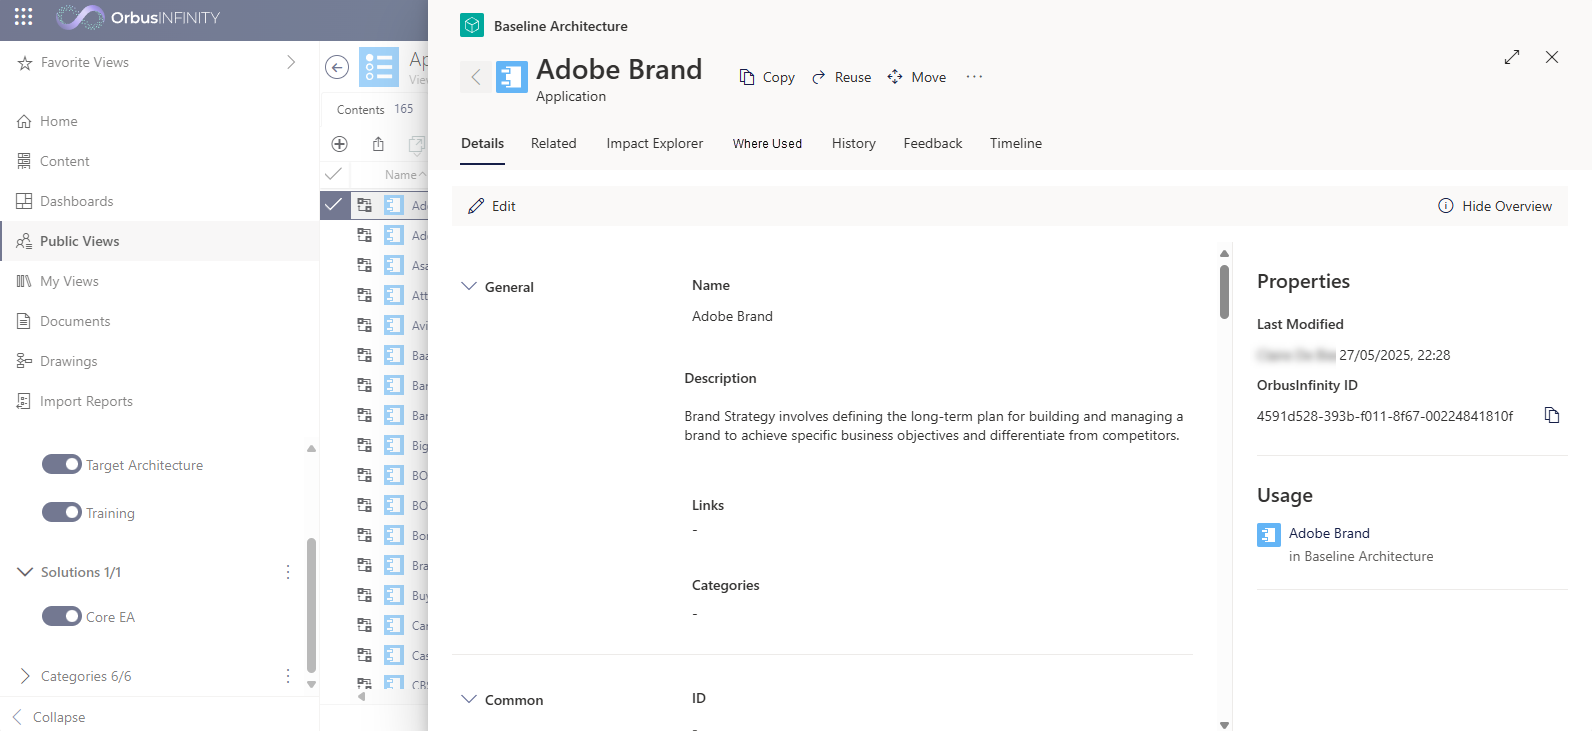Toggle the Training switch
Image resolution: width=1592 pixels, height=731 pixels.
62,512
